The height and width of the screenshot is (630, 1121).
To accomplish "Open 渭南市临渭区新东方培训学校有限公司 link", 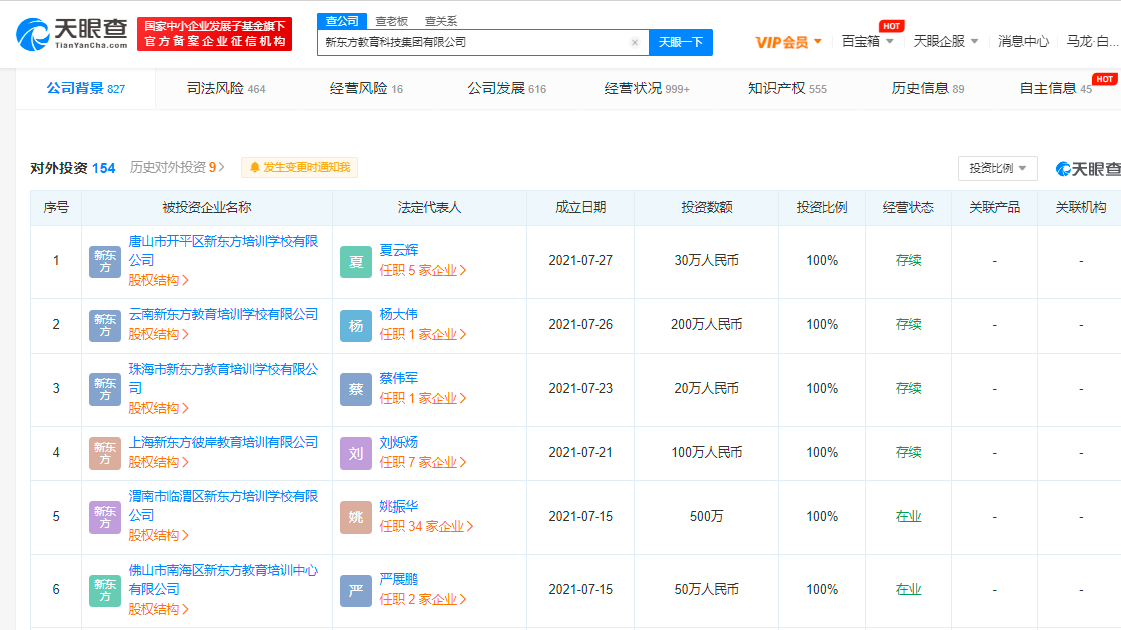I will click(223, 506).
